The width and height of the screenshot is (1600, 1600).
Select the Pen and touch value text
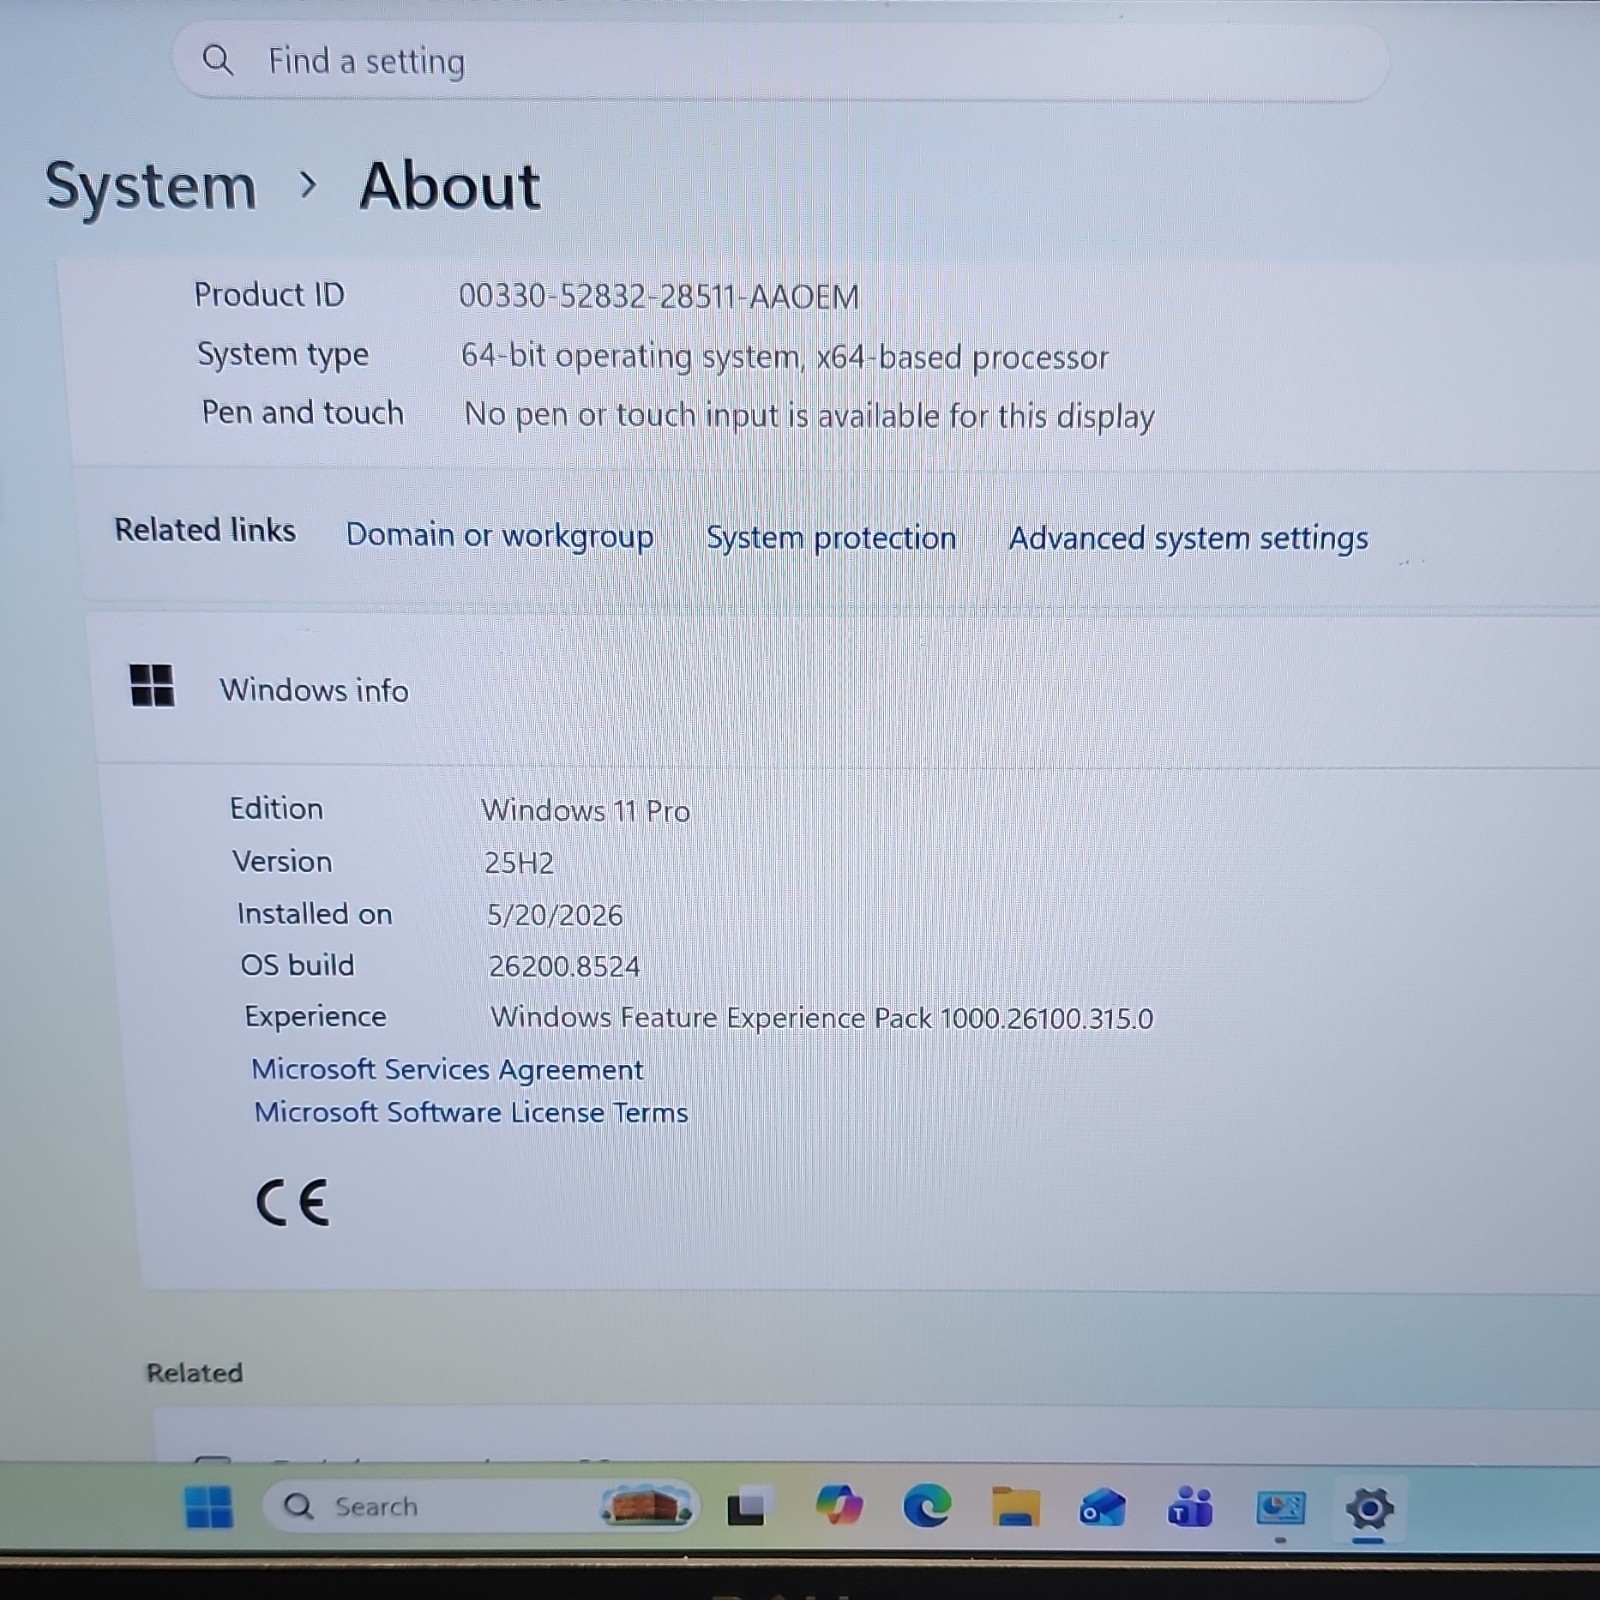pyautogui.click(x=809, y=416)
